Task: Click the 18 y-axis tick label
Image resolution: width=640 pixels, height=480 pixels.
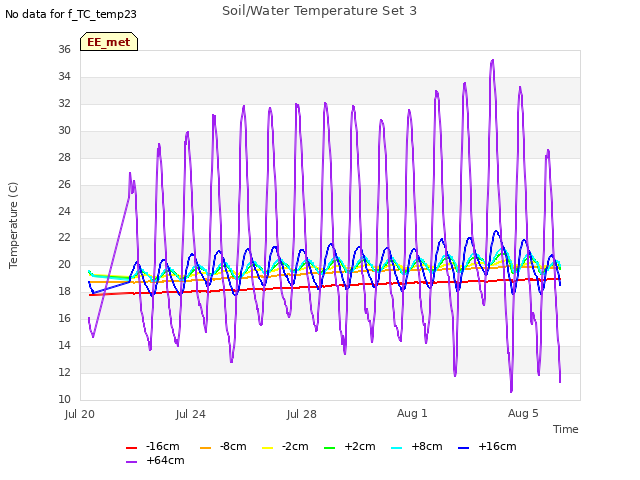Action: point(64,291)
